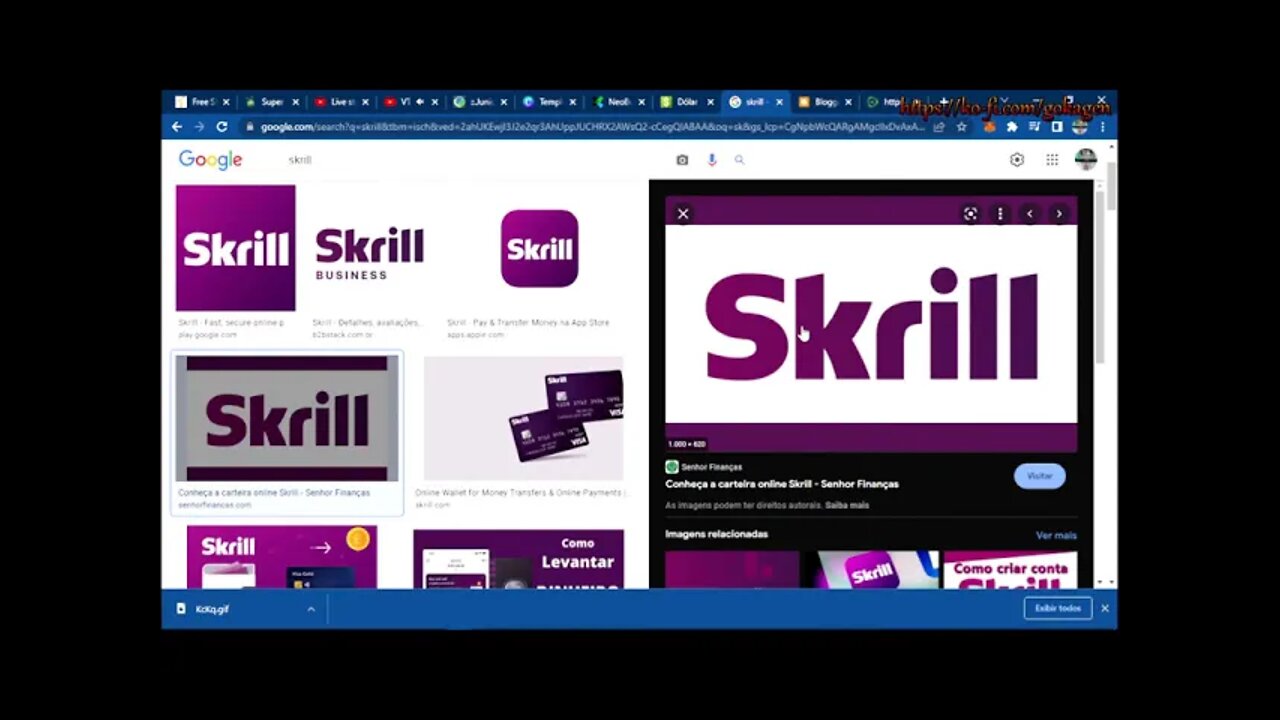Image resolution: width=1280 pixels, height=720 pixels.
Task: Select the Como Levantar thumbnail
Action: [x=518, y=558]
